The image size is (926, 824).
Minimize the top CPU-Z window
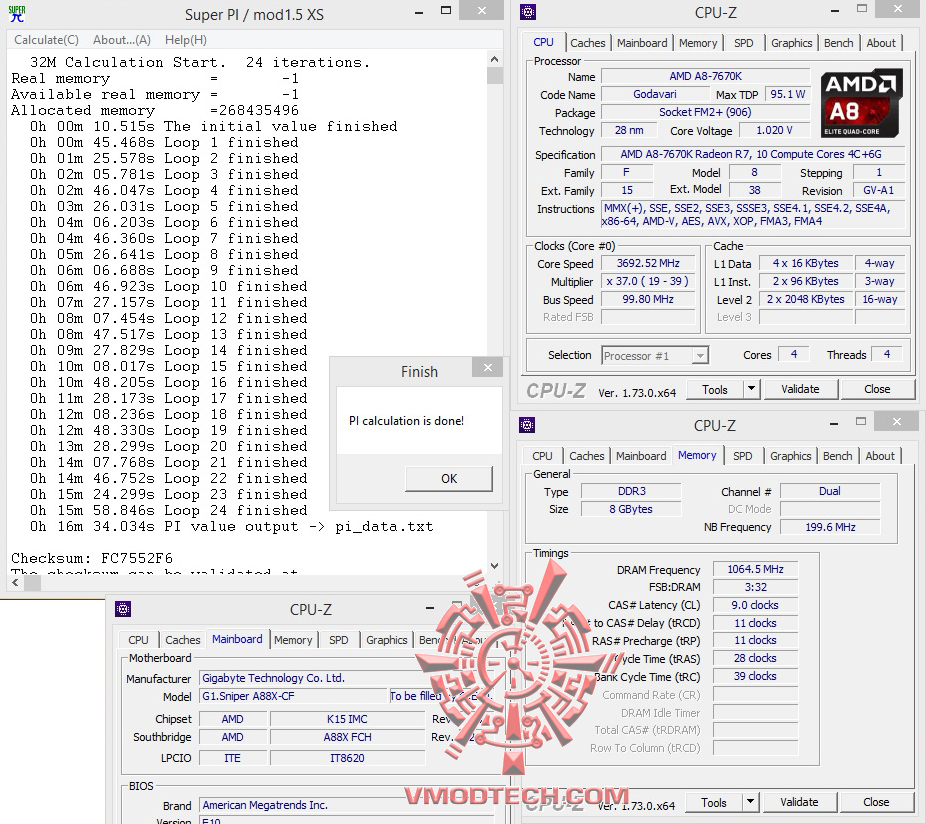[835, 11]
